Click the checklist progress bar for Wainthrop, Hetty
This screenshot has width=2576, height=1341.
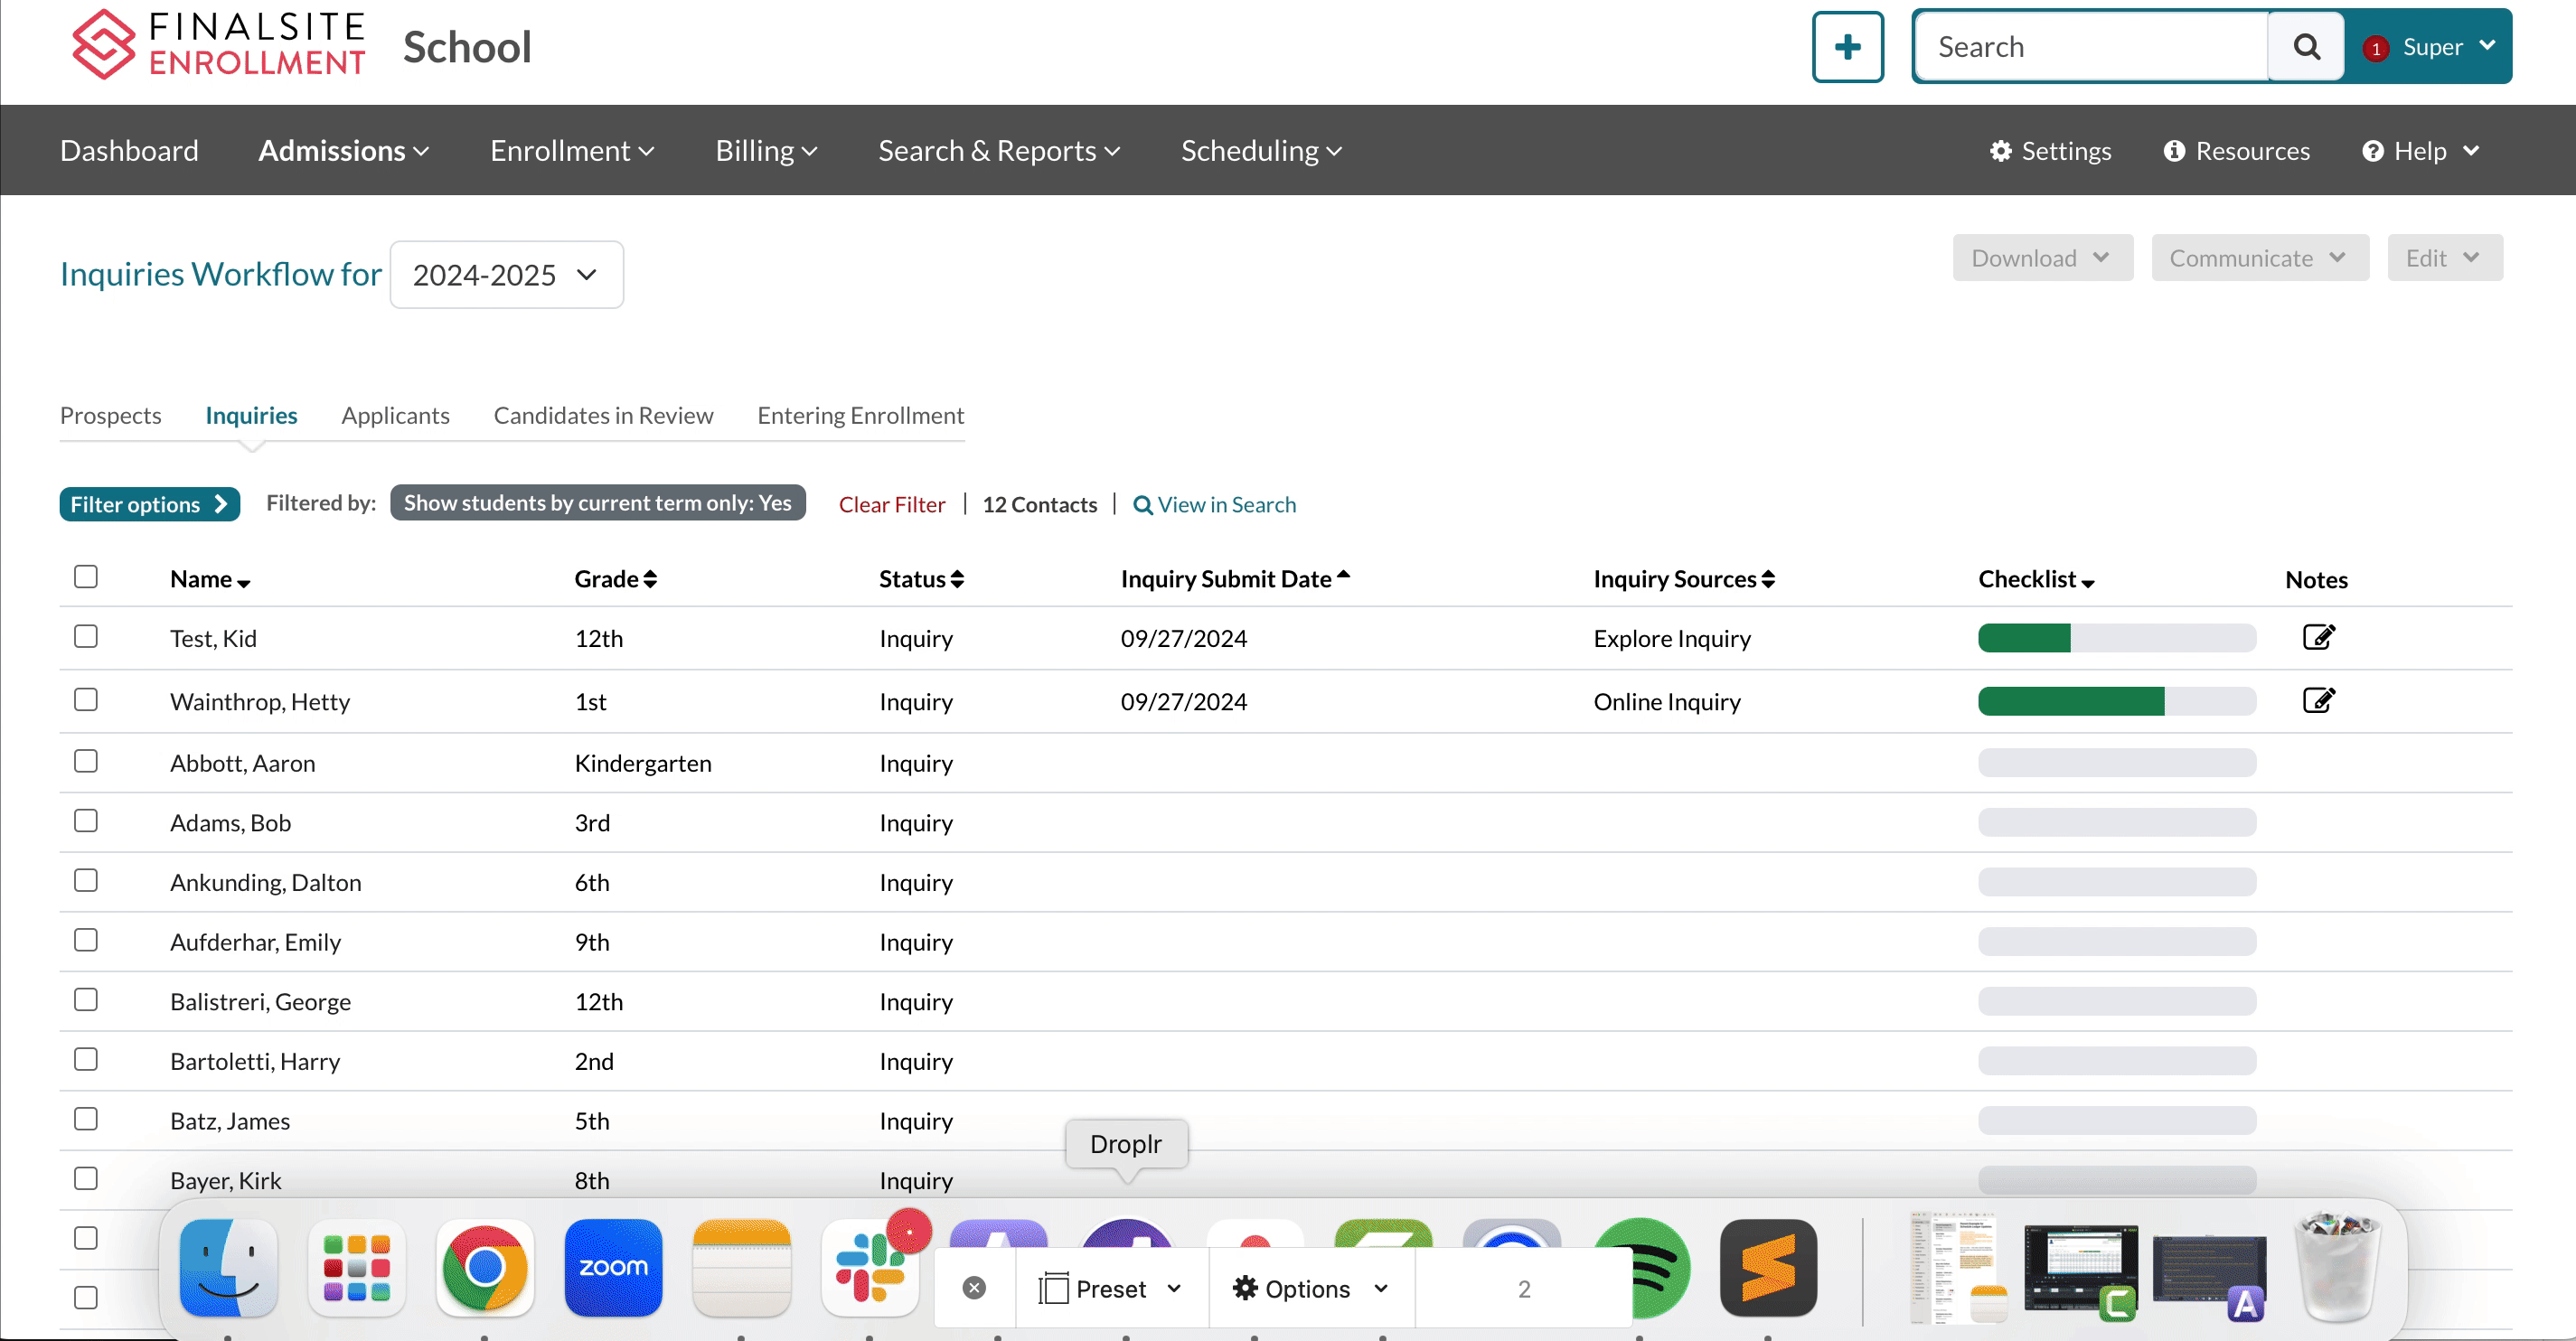pyautogui.click(x=2116, y=701)
